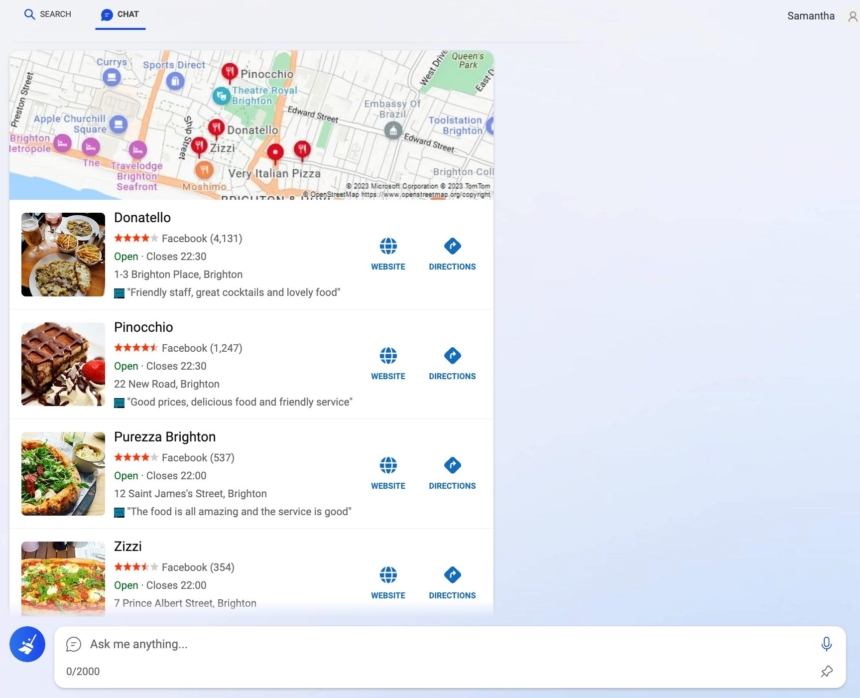Start a new chat with the broom icon
The width and height of the screenshot is (860, 698).
(x=27, y=644)
